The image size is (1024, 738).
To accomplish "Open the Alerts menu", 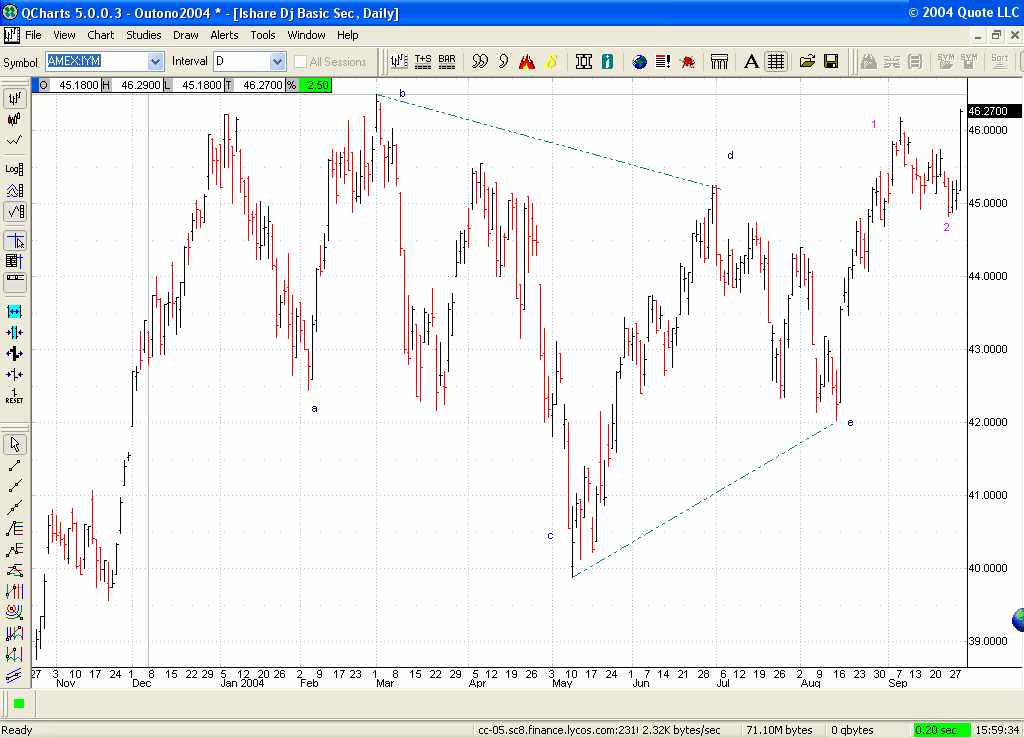I will 224,35.
